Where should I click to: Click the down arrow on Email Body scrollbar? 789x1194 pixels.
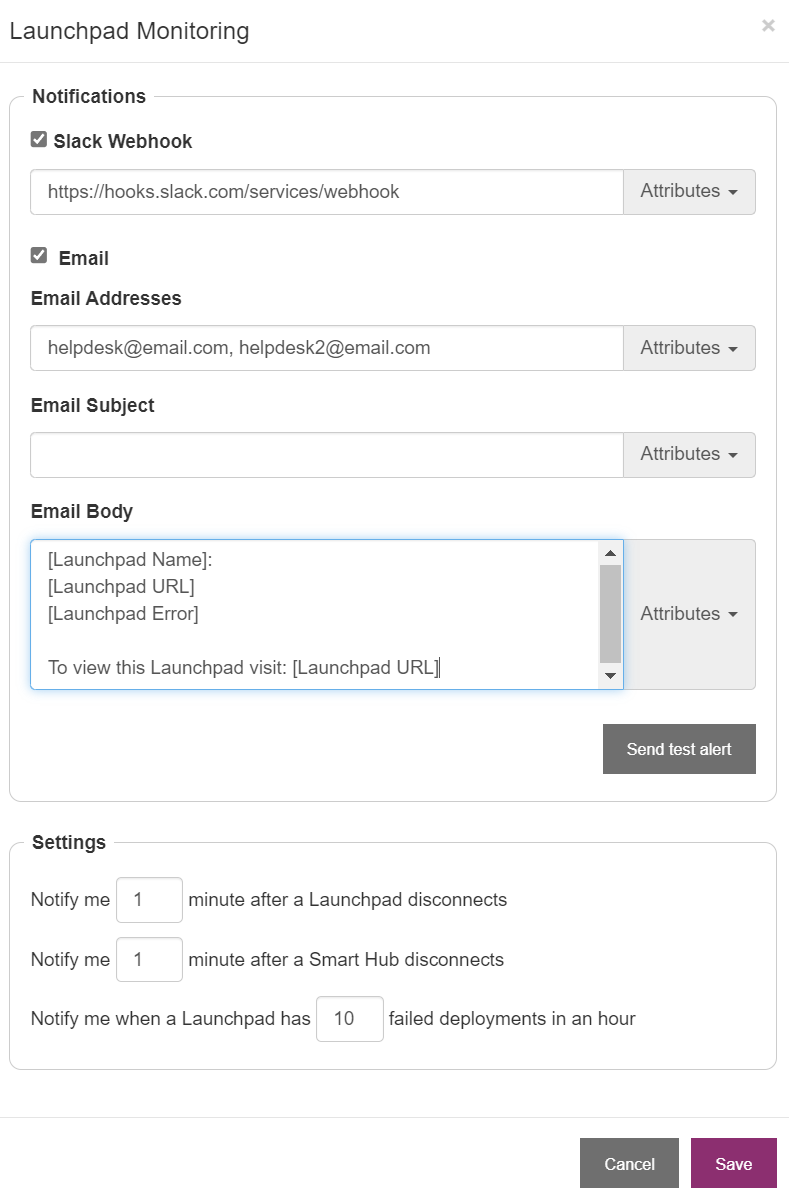click(x=610, y=675)
